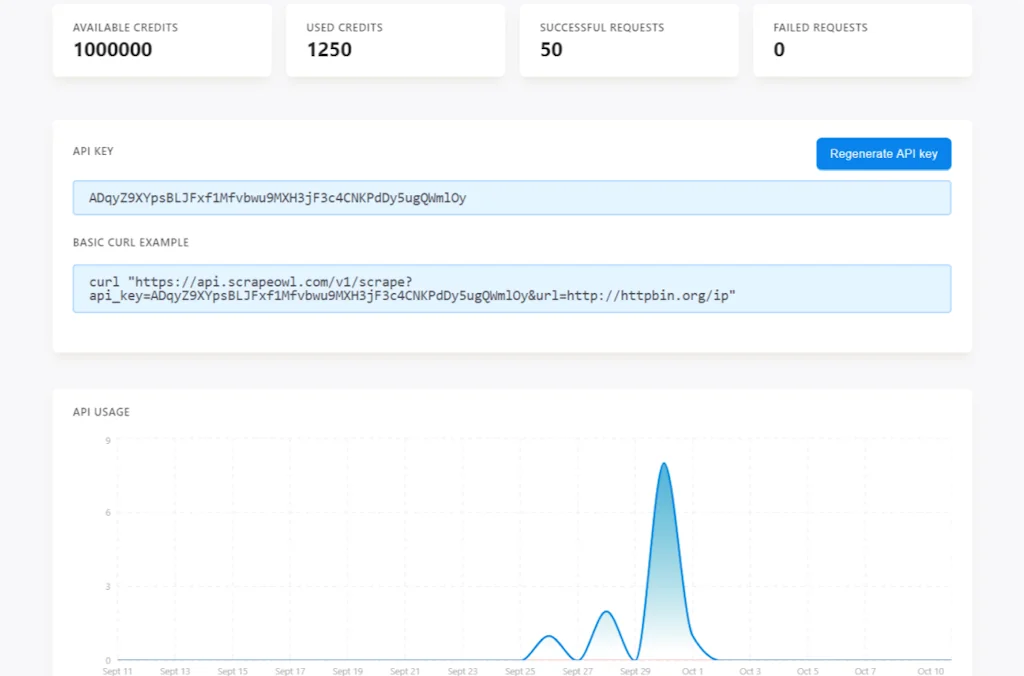Screen dimensions: 1024x676
Task: Select the Failed Requests card
Action: click(x=862, y=40)
